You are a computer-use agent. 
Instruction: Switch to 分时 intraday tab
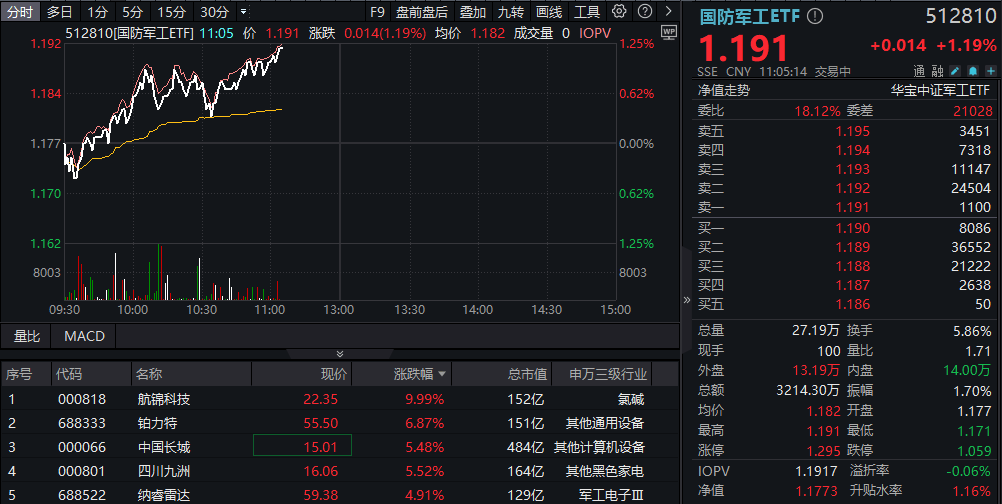click(x=20, y=11)
